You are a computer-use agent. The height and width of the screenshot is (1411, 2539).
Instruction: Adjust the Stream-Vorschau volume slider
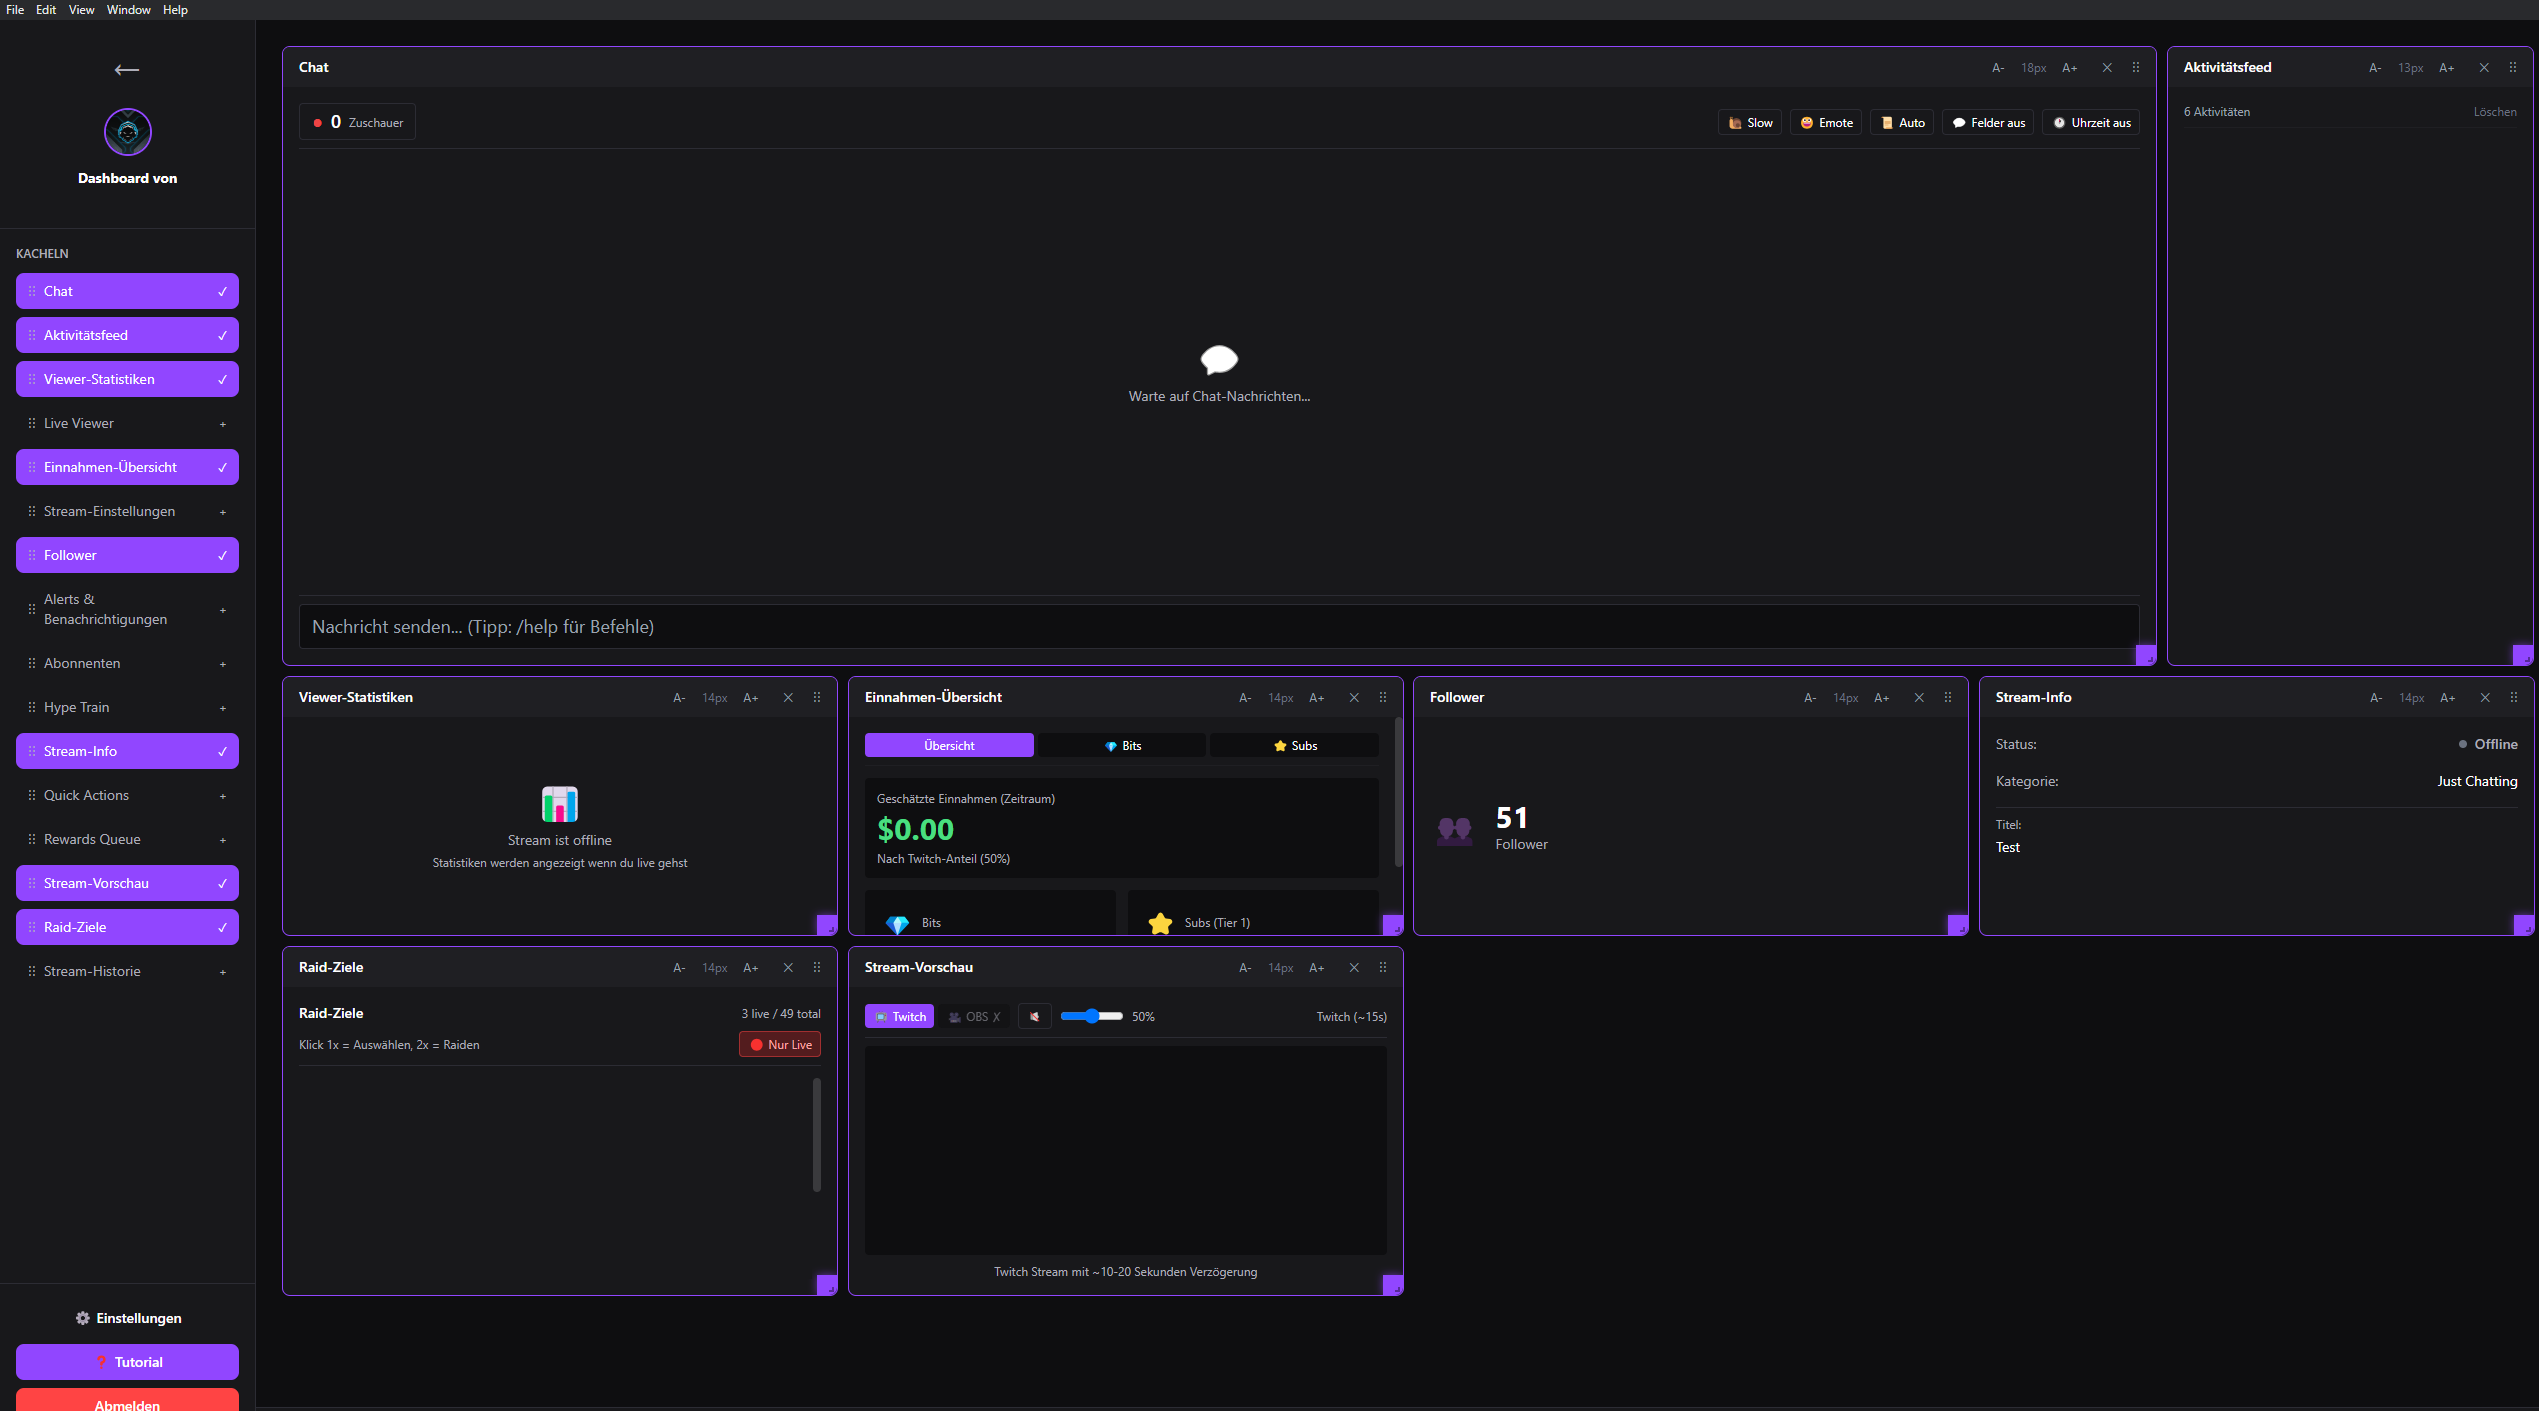coord(1092,1016)
